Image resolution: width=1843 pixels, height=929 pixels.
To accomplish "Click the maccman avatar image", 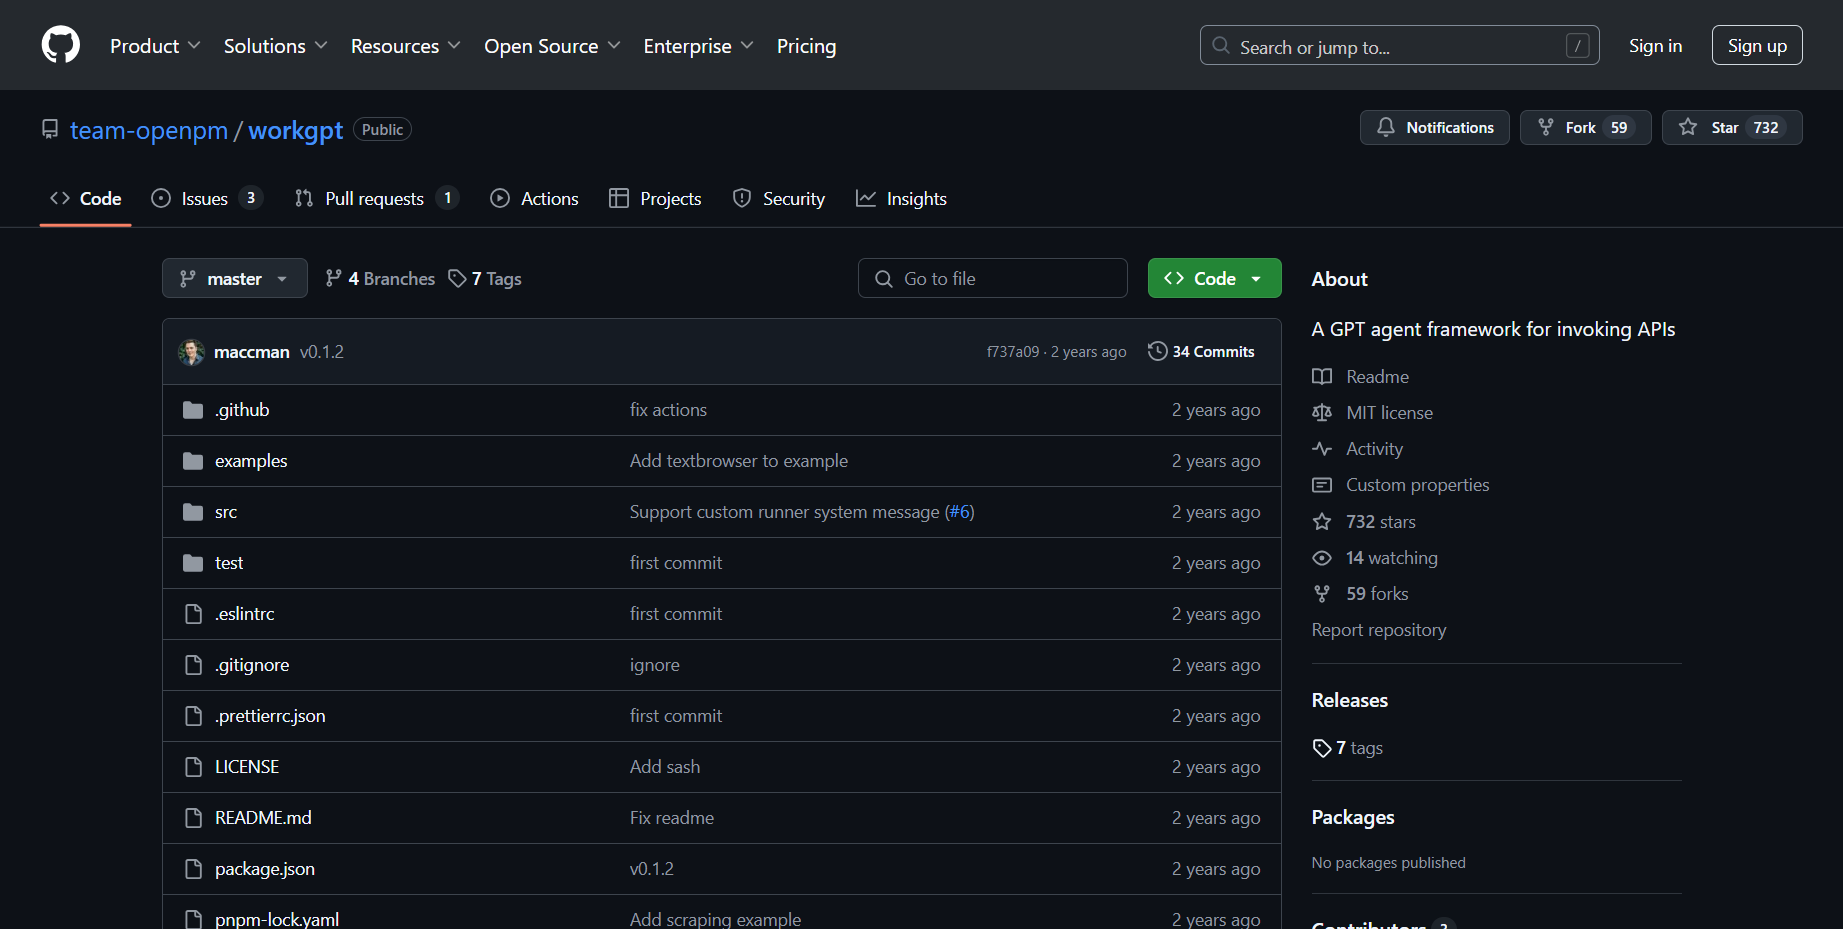I will click(x=191, y=352).
